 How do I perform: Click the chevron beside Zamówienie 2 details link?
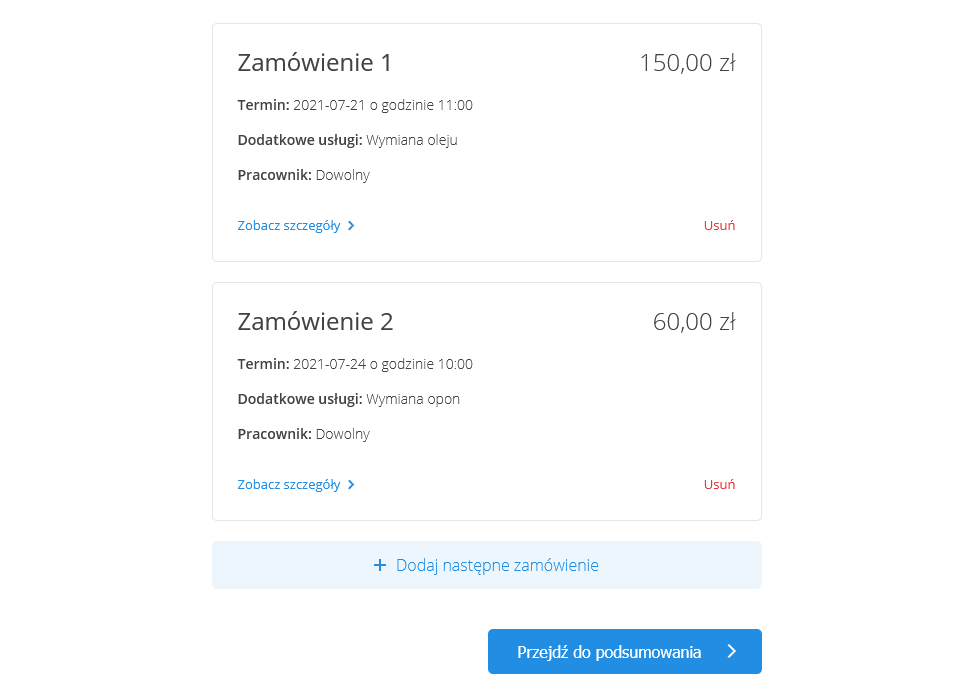coord(351,485)
